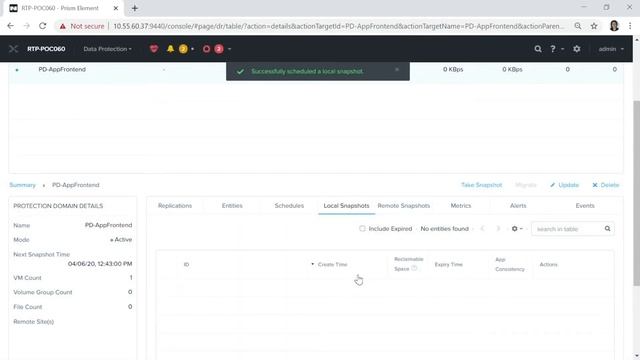Open the help question mark icon
Screen dimensions: 640x360
click(553, 49)
